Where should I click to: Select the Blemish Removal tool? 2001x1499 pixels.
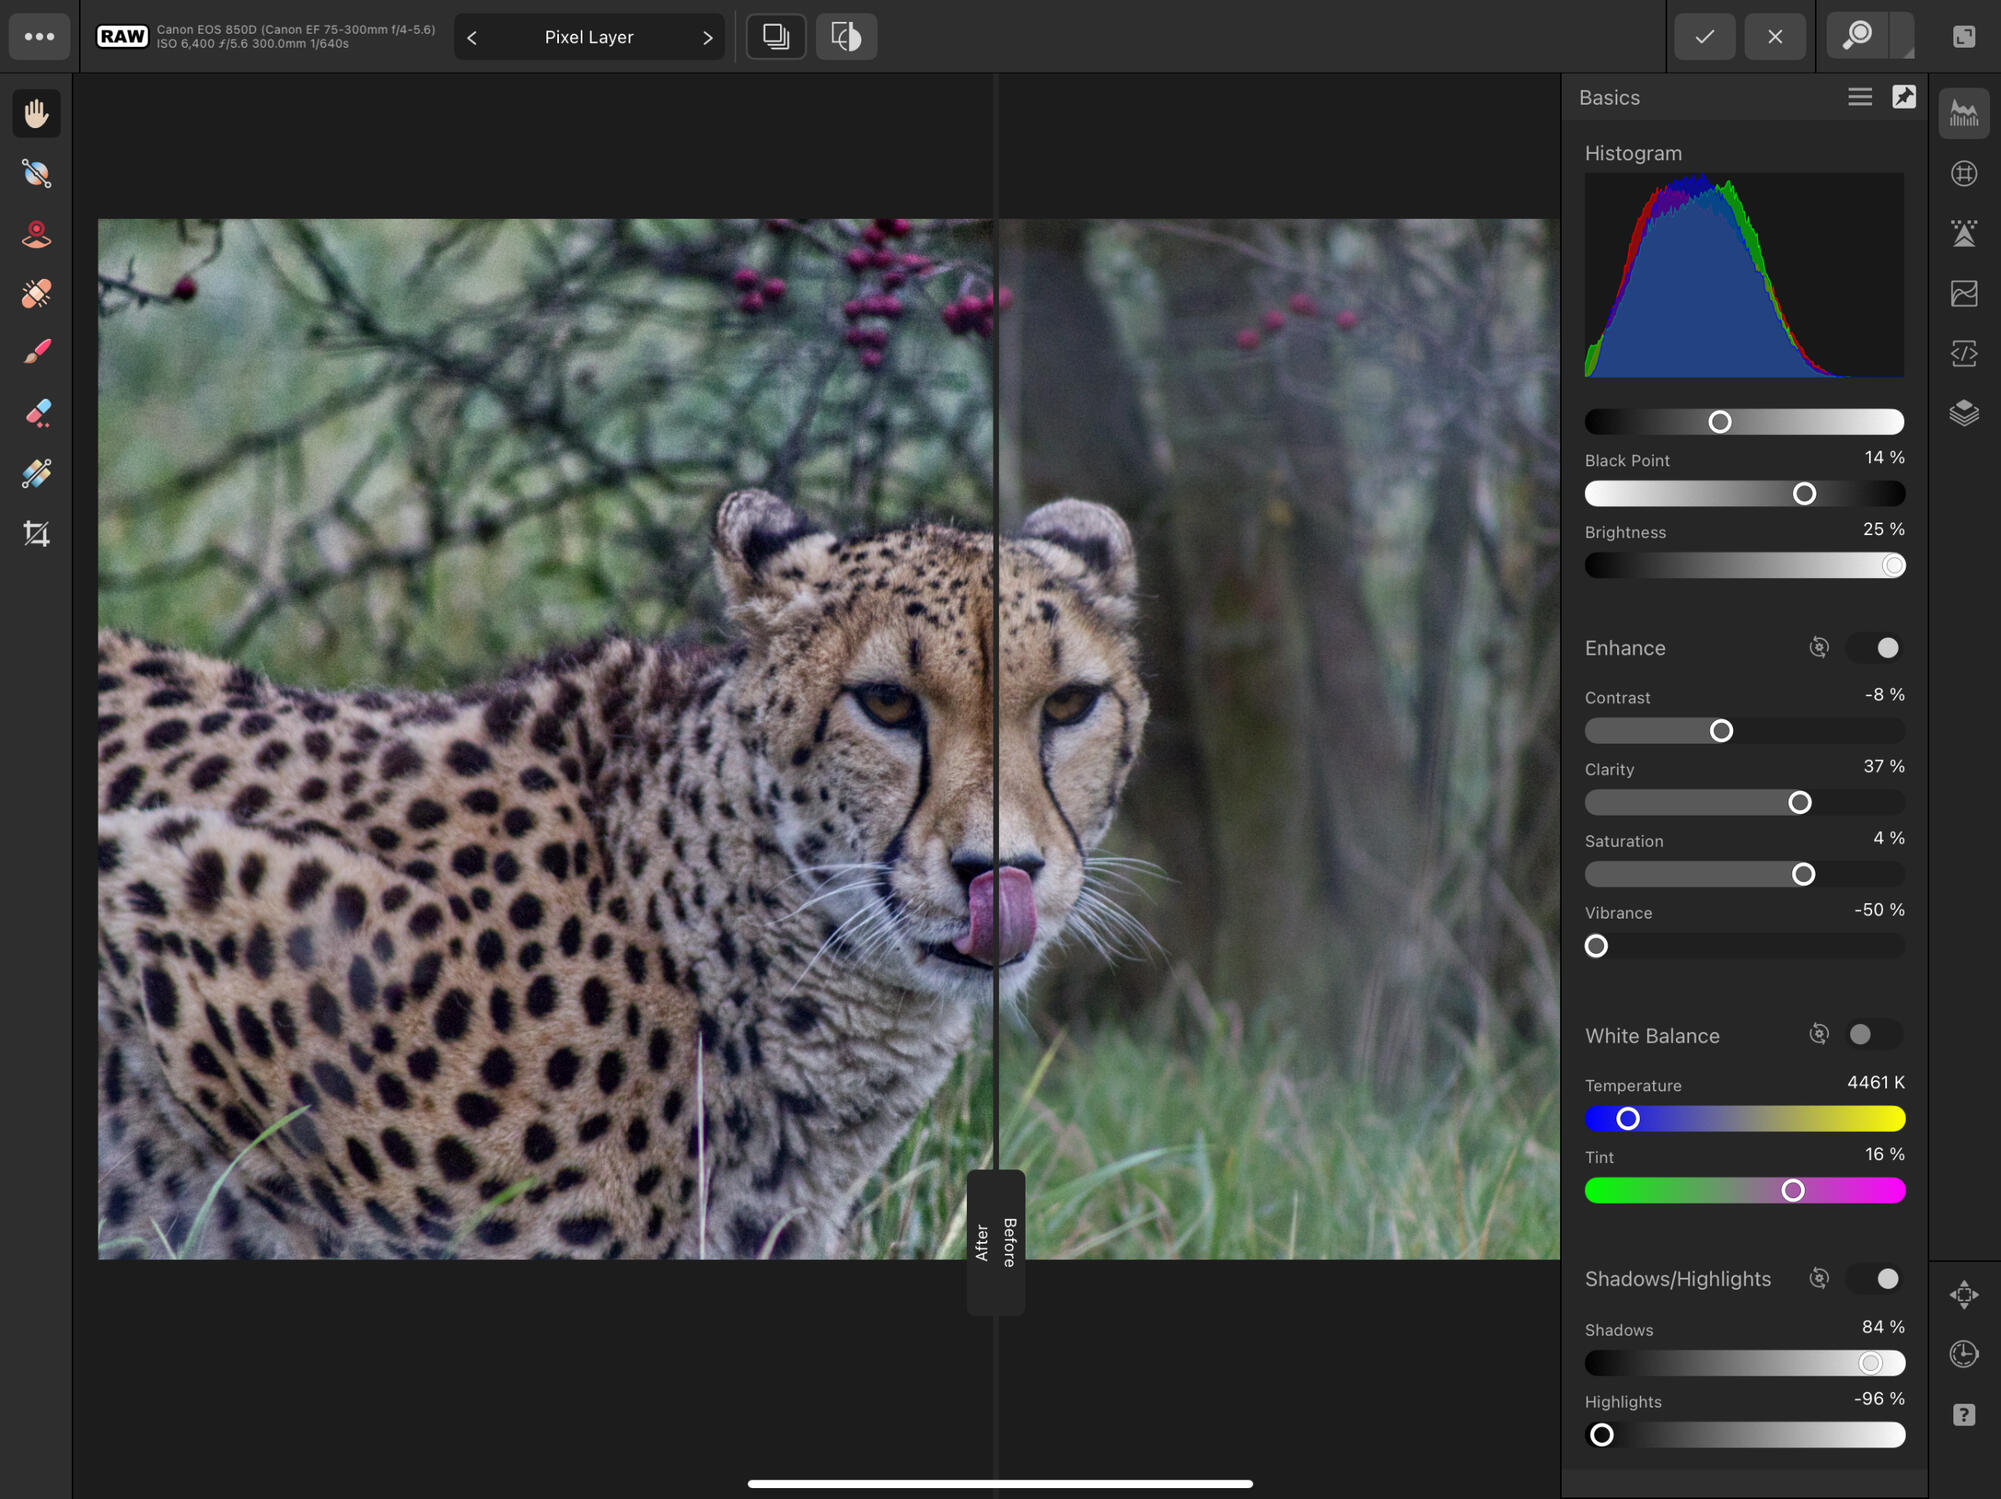point(37,294)
